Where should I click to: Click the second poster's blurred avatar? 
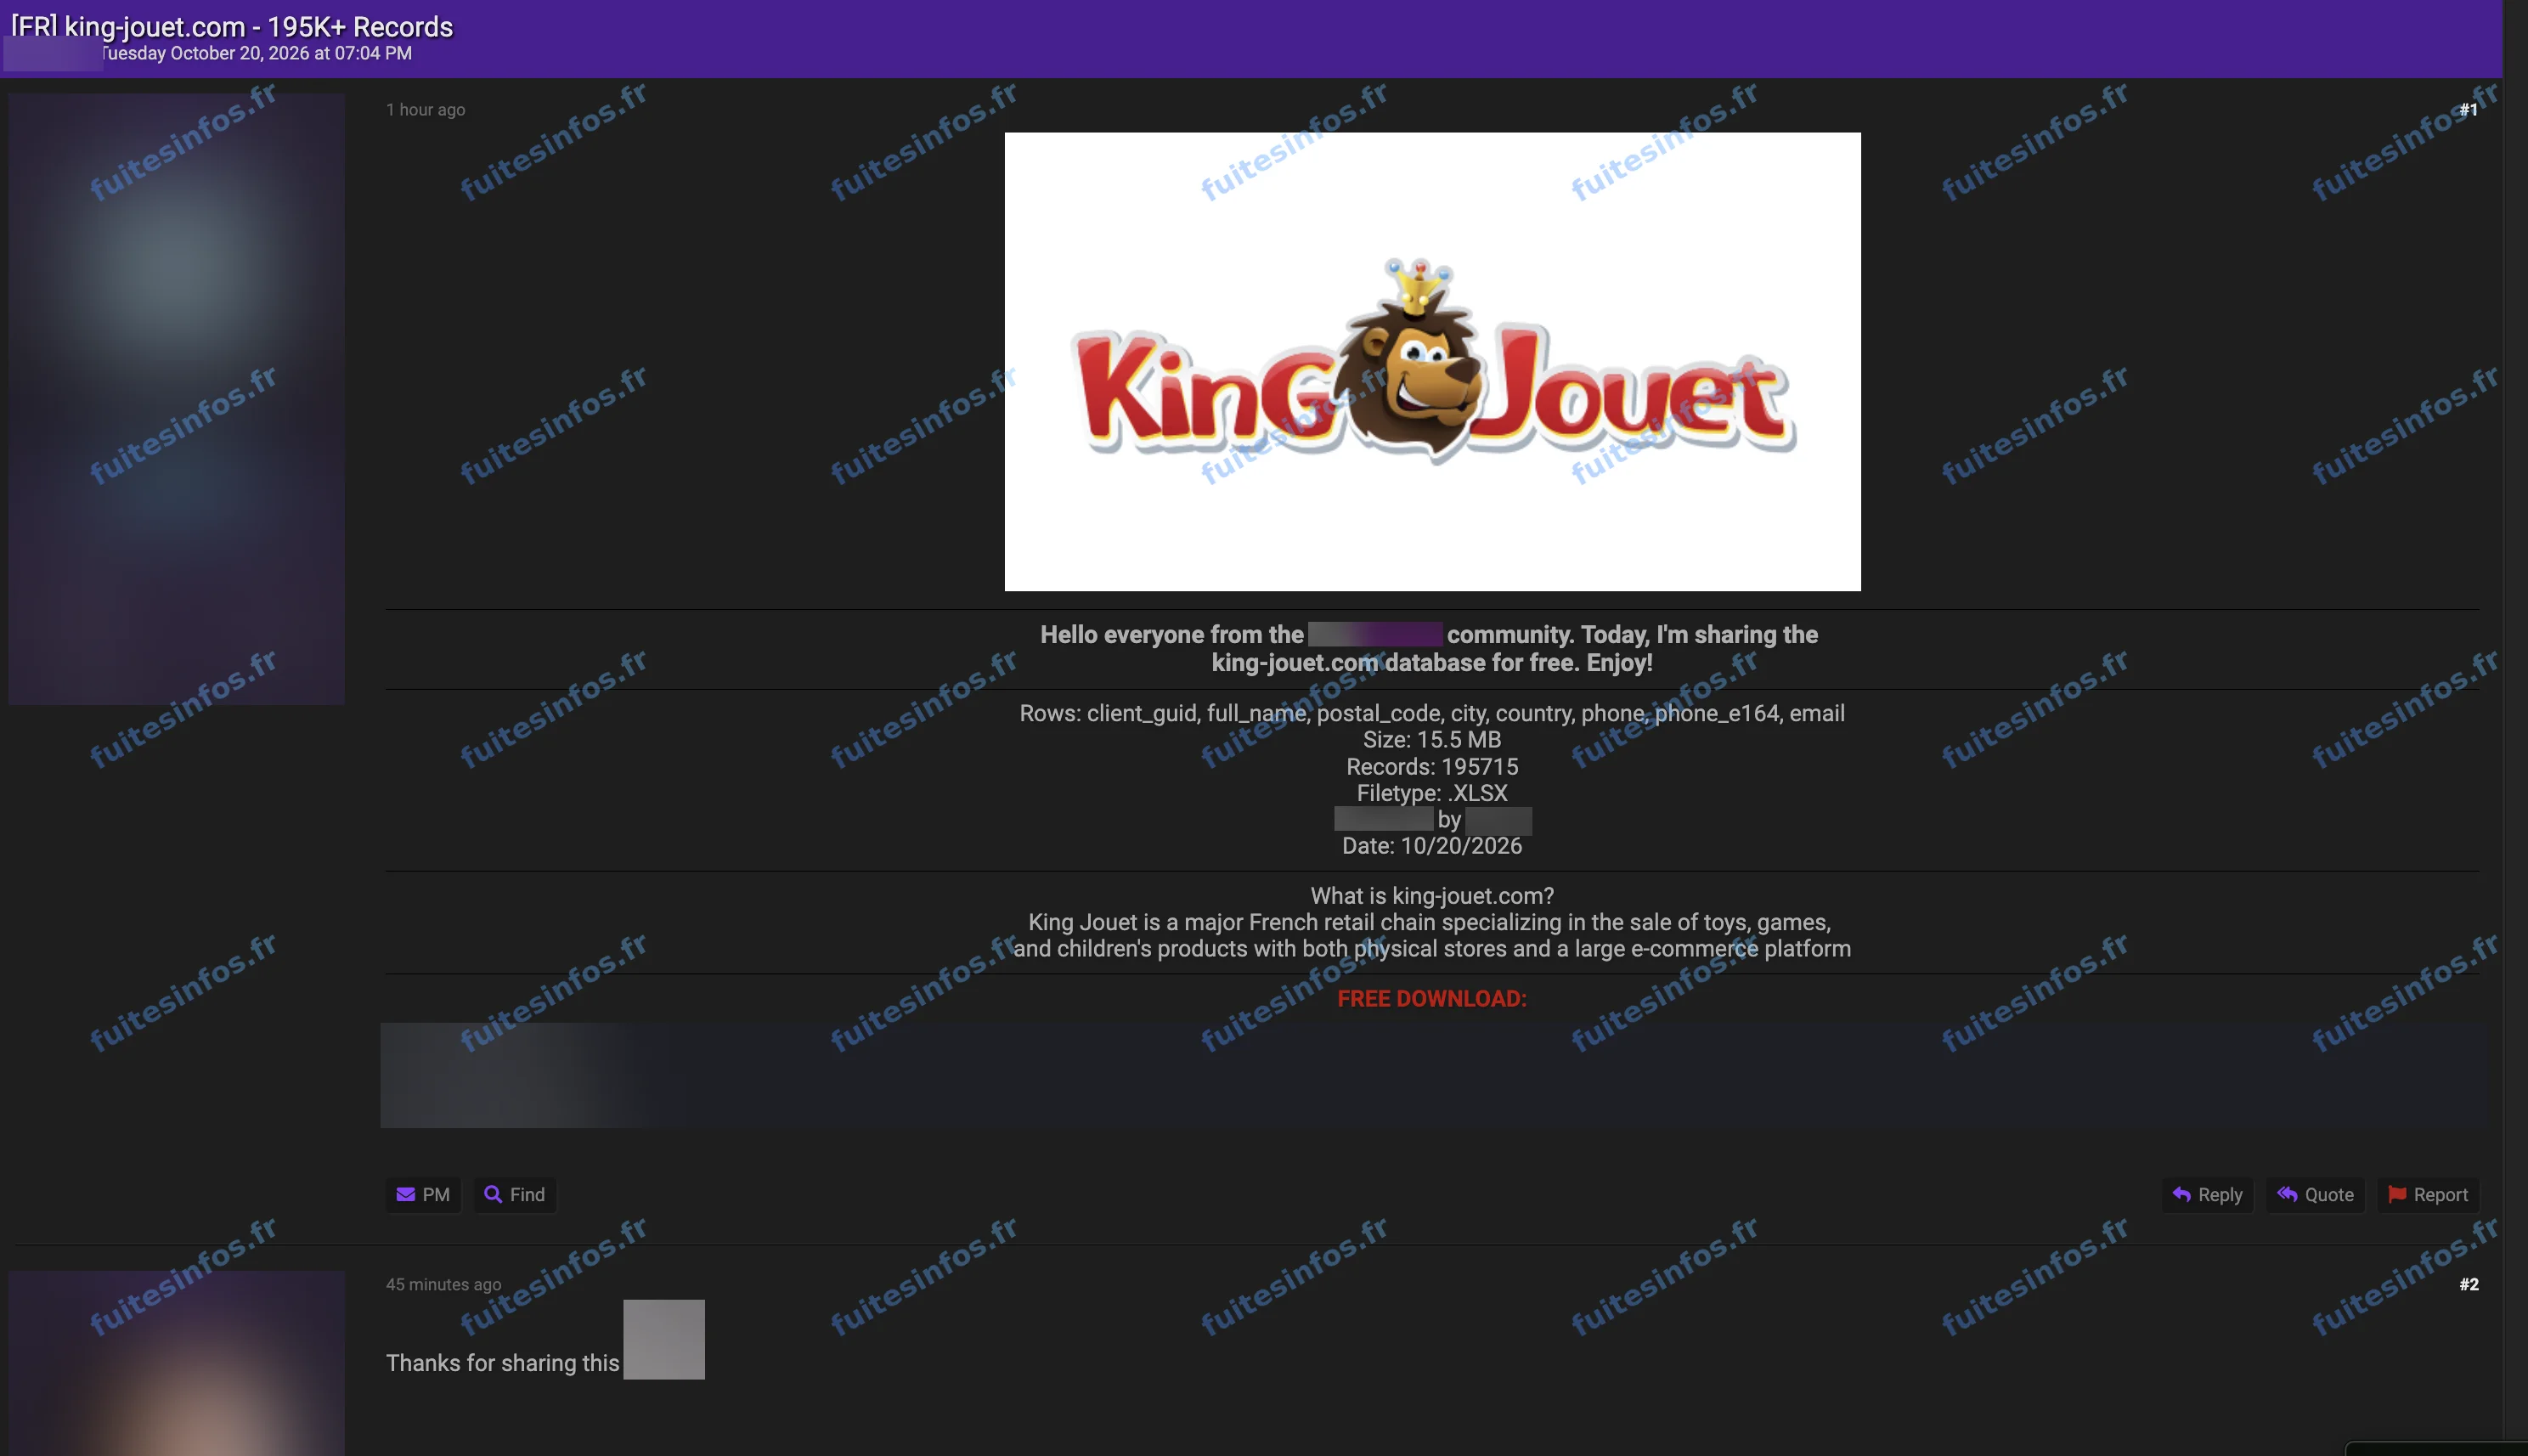(x=177, y=1363)
